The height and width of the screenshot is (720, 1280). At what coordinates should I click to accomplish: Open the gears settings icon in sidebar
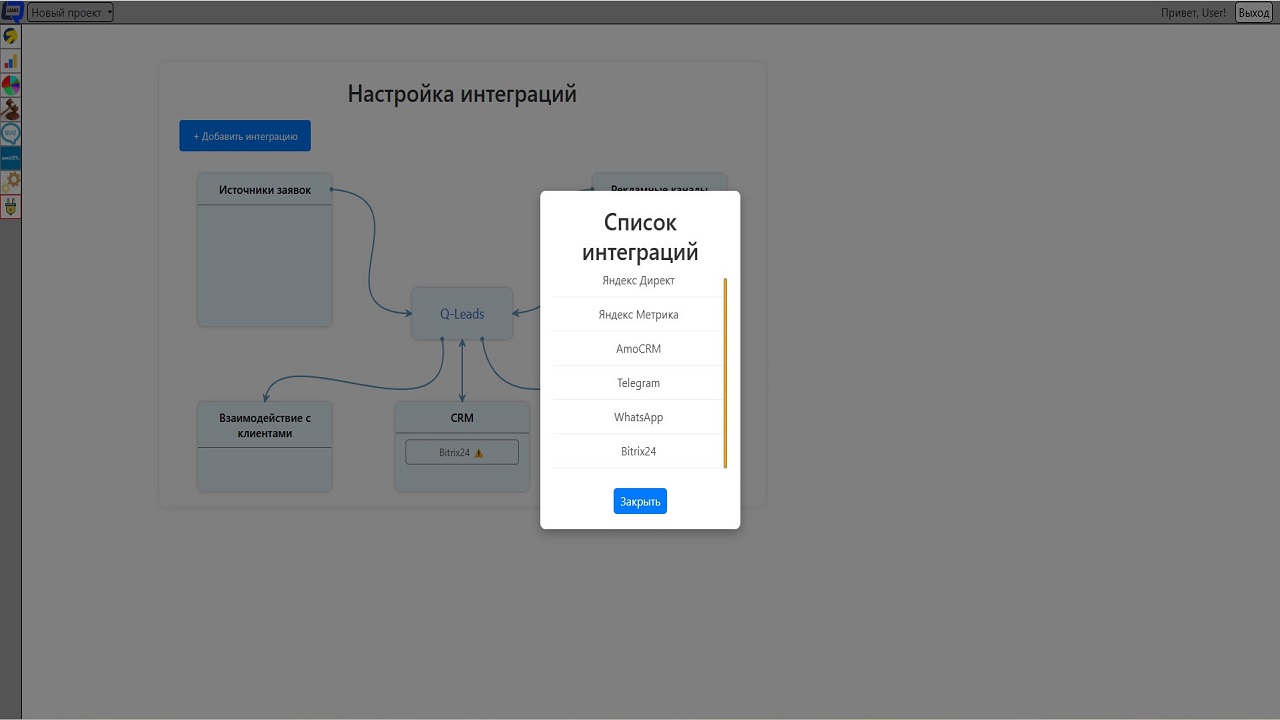point(11,182)
